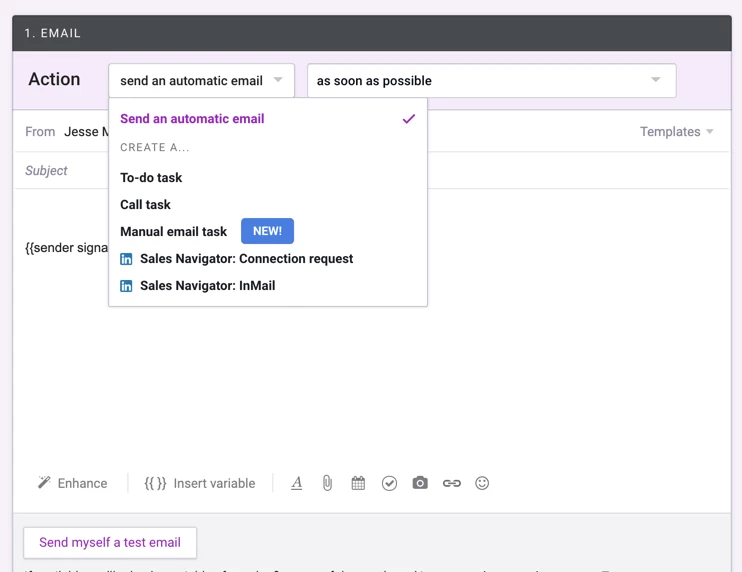Click the '1. EMAIL' step header
Image resolution: width=742 pixels, height=572 pixels.
372,33
